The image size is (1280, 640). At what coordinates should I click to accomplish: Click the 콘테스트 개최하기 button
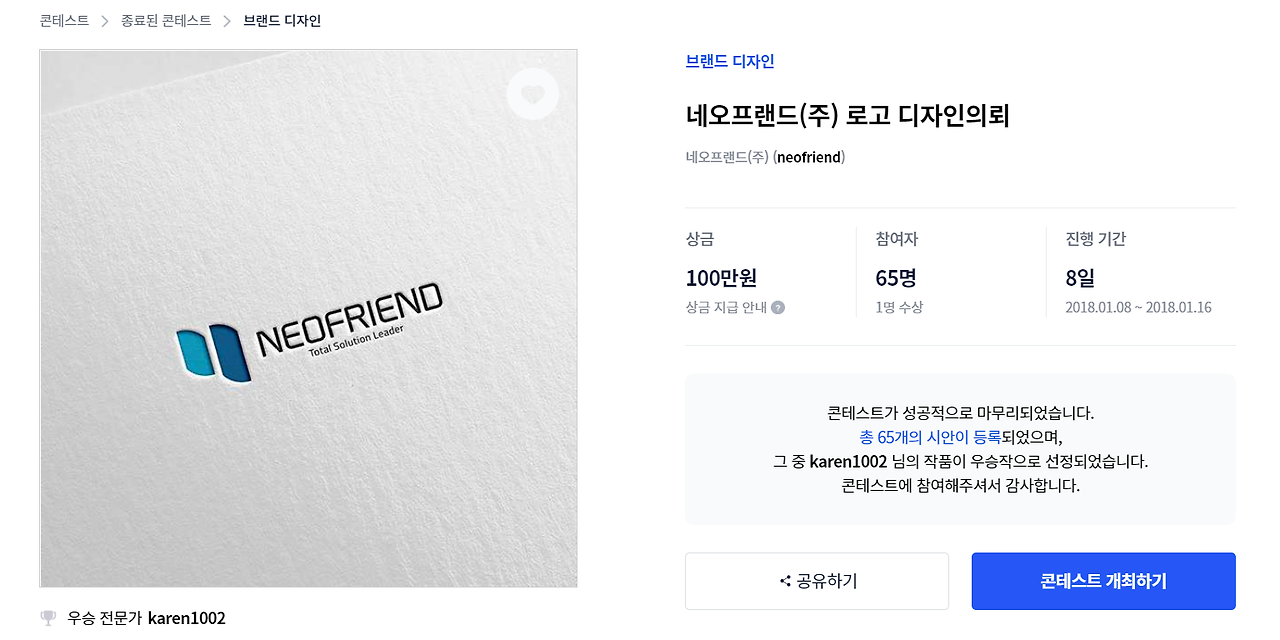tap(1103, 581)
